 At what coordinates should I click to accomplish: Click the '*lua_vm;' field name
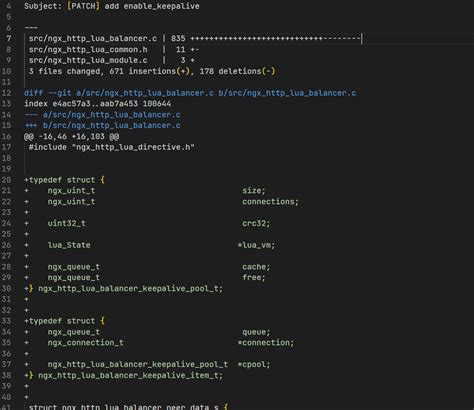tap(256, 245)
